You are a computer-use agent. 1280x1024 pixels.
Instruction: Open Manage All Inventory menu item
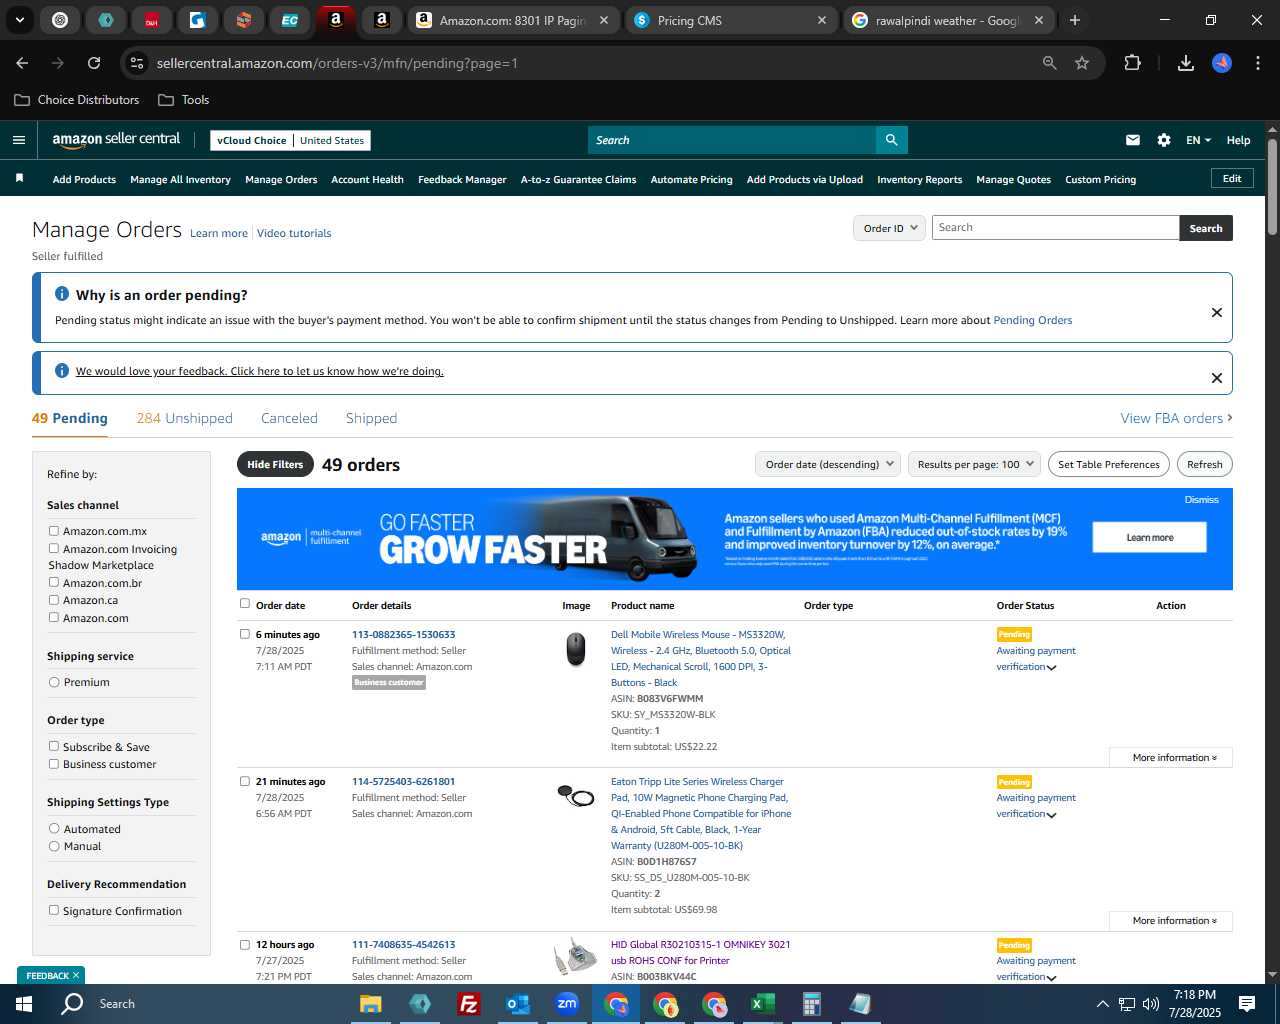(x=180, y=179)
